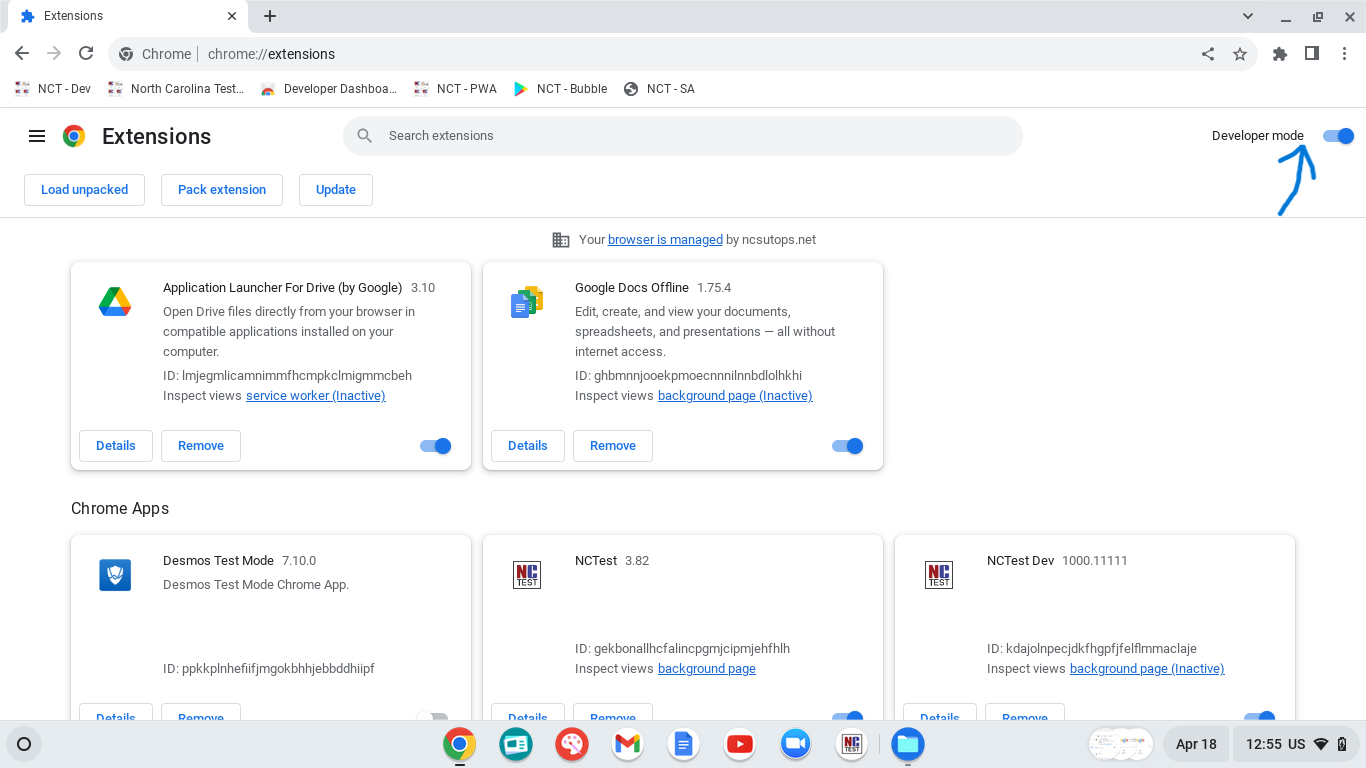This screenshot has width=1366, height=768.
Task: Click the Application Launcher For Drive icon
Action: point(115,301)
